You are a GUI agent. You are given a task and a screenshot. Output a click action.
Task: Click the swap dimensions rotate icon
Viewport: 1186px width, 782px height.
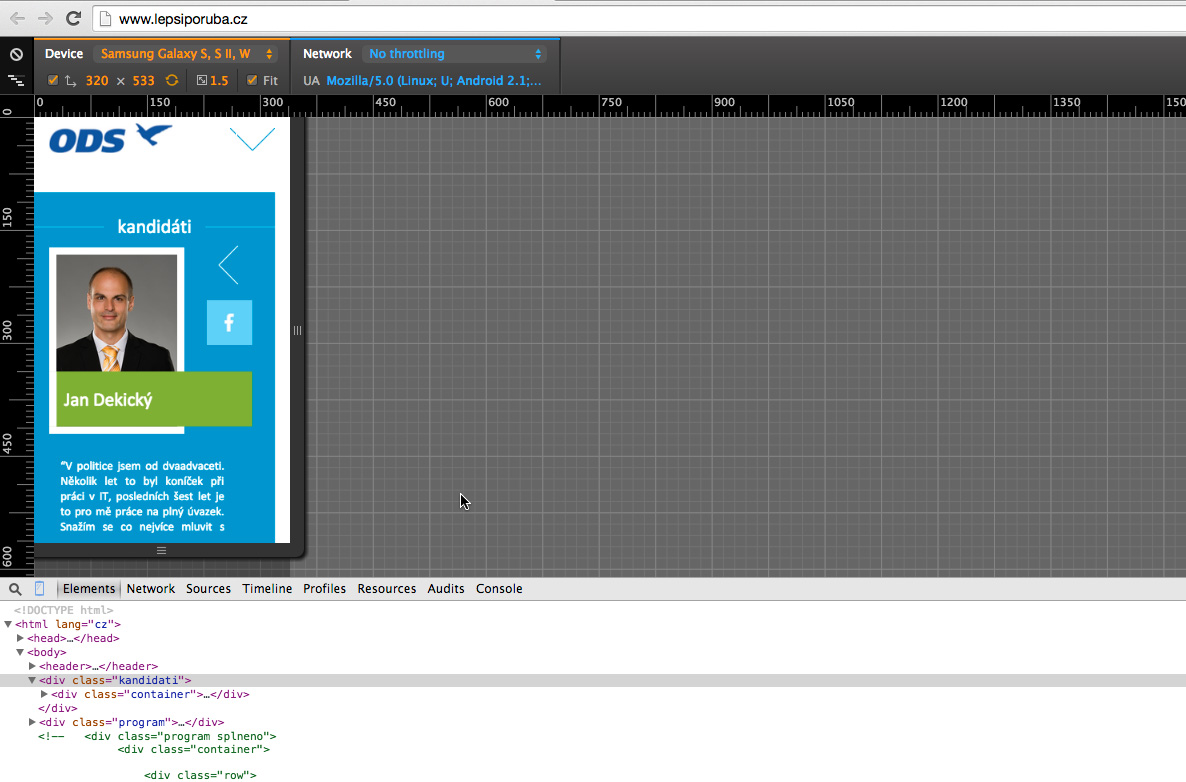(172, 80)
